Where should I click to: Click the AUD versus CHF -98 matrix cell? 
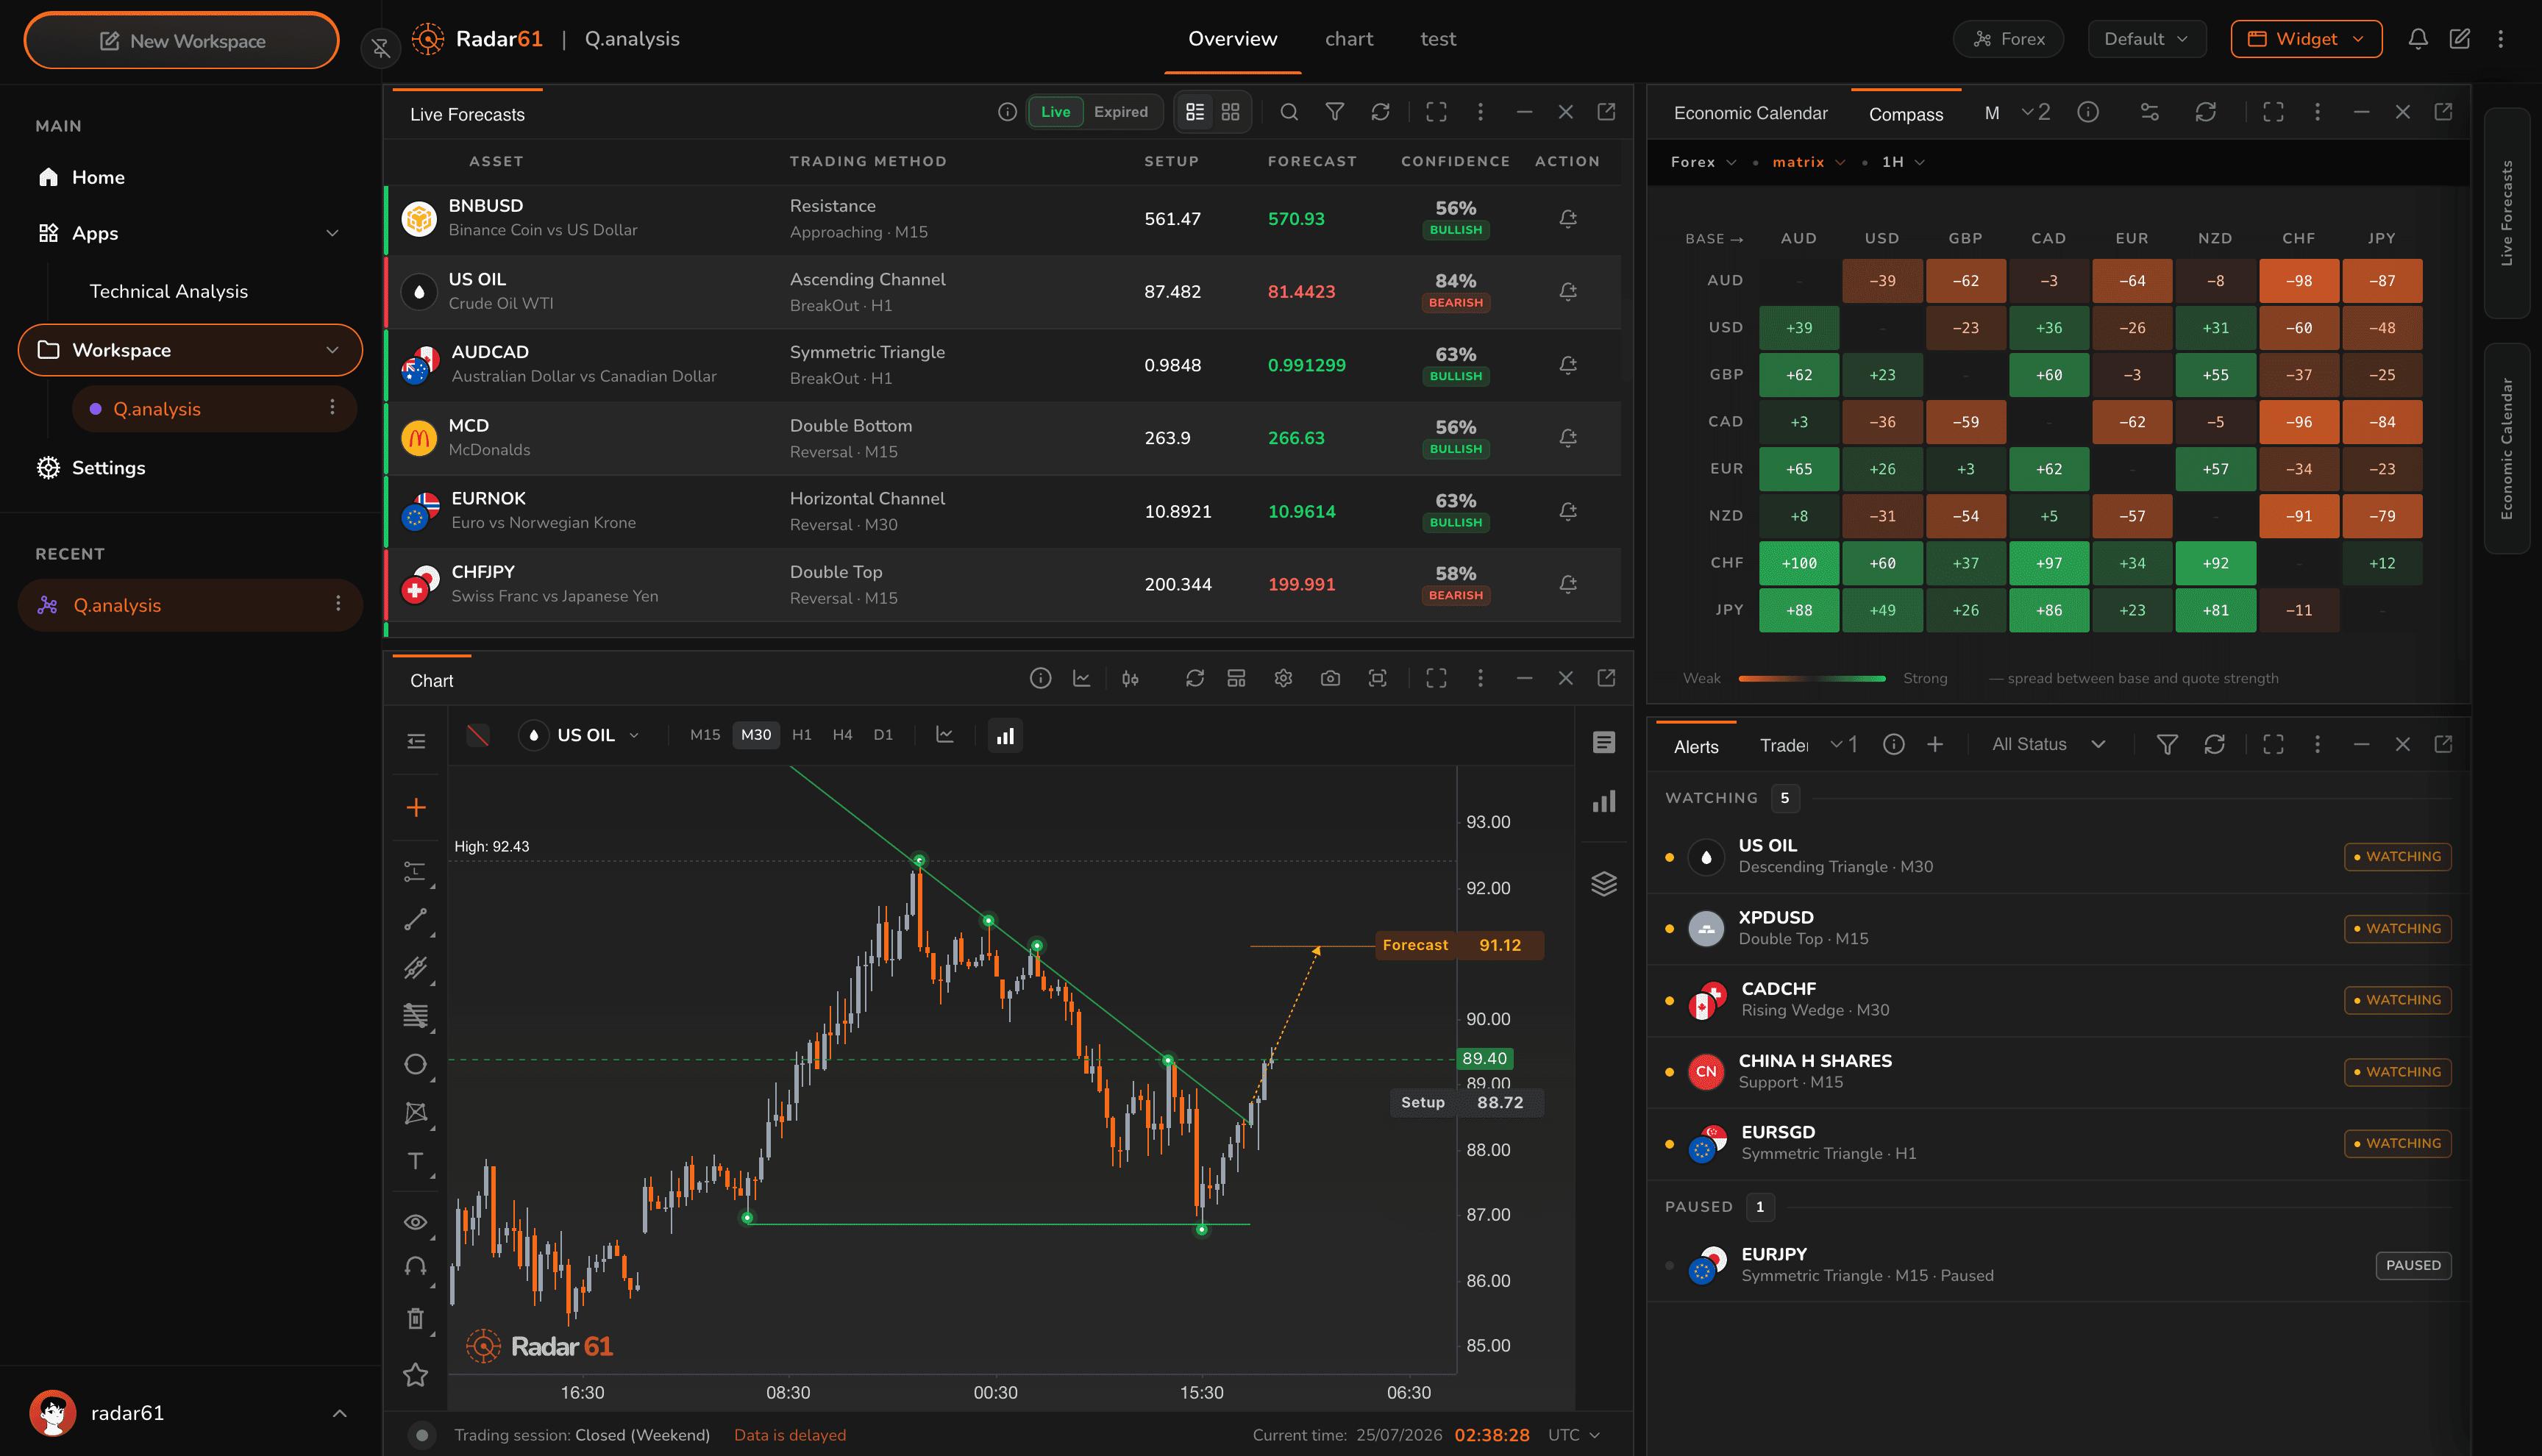[x=2298, y=281]
